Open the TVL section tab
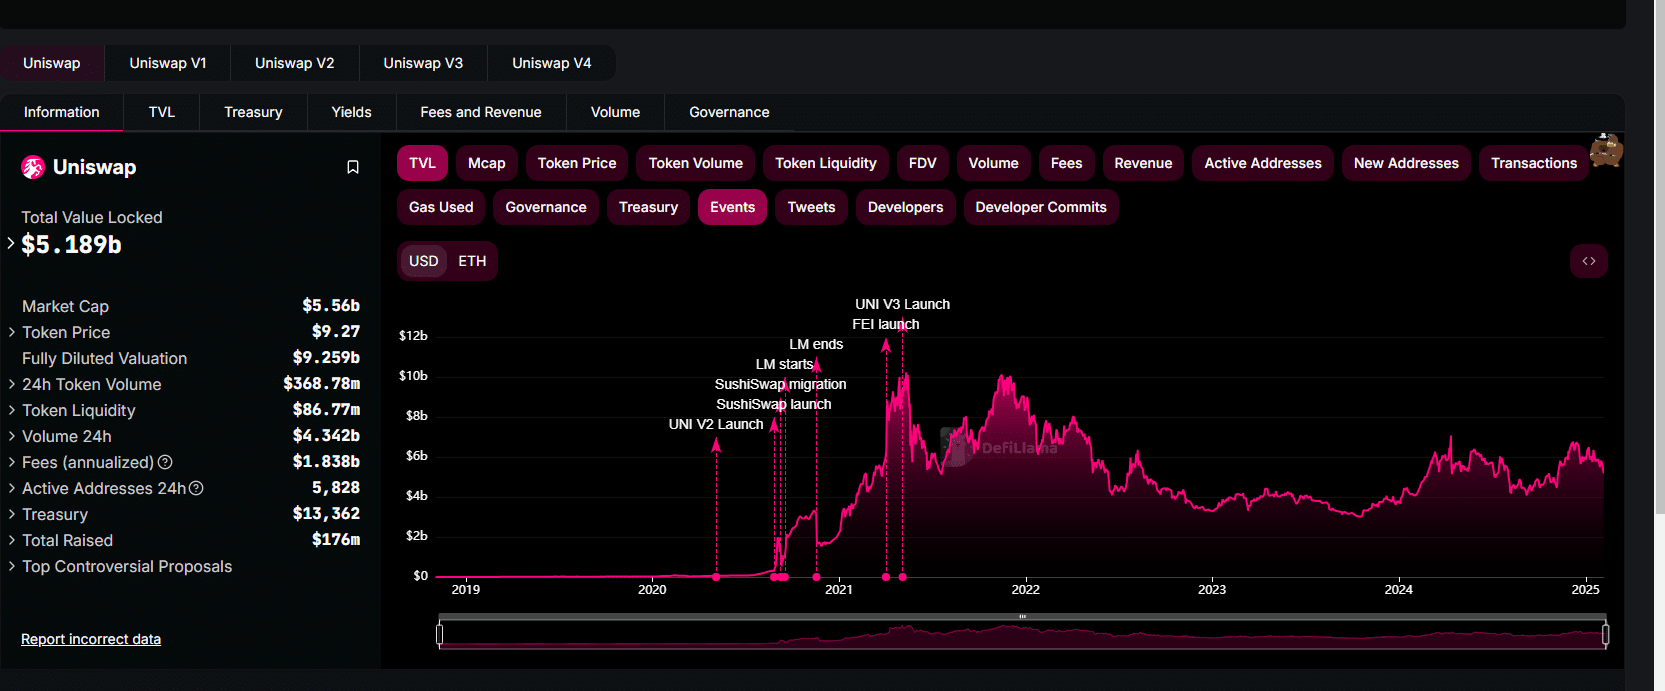 pos(162,112)
